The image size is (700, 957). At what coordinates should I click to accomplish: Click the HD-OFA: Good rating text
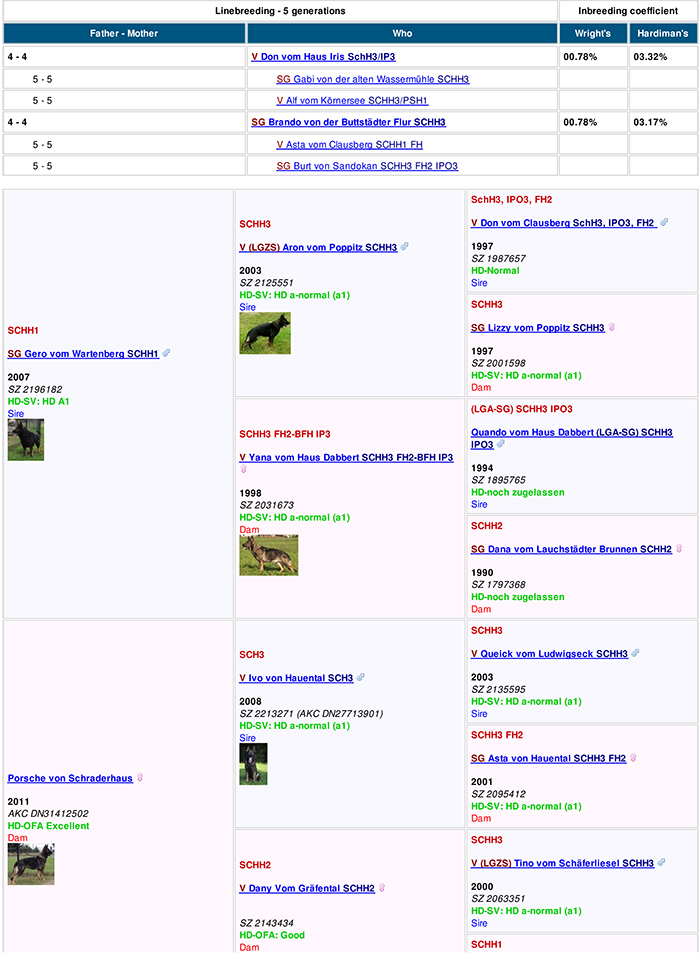click(x=272, y=935)
